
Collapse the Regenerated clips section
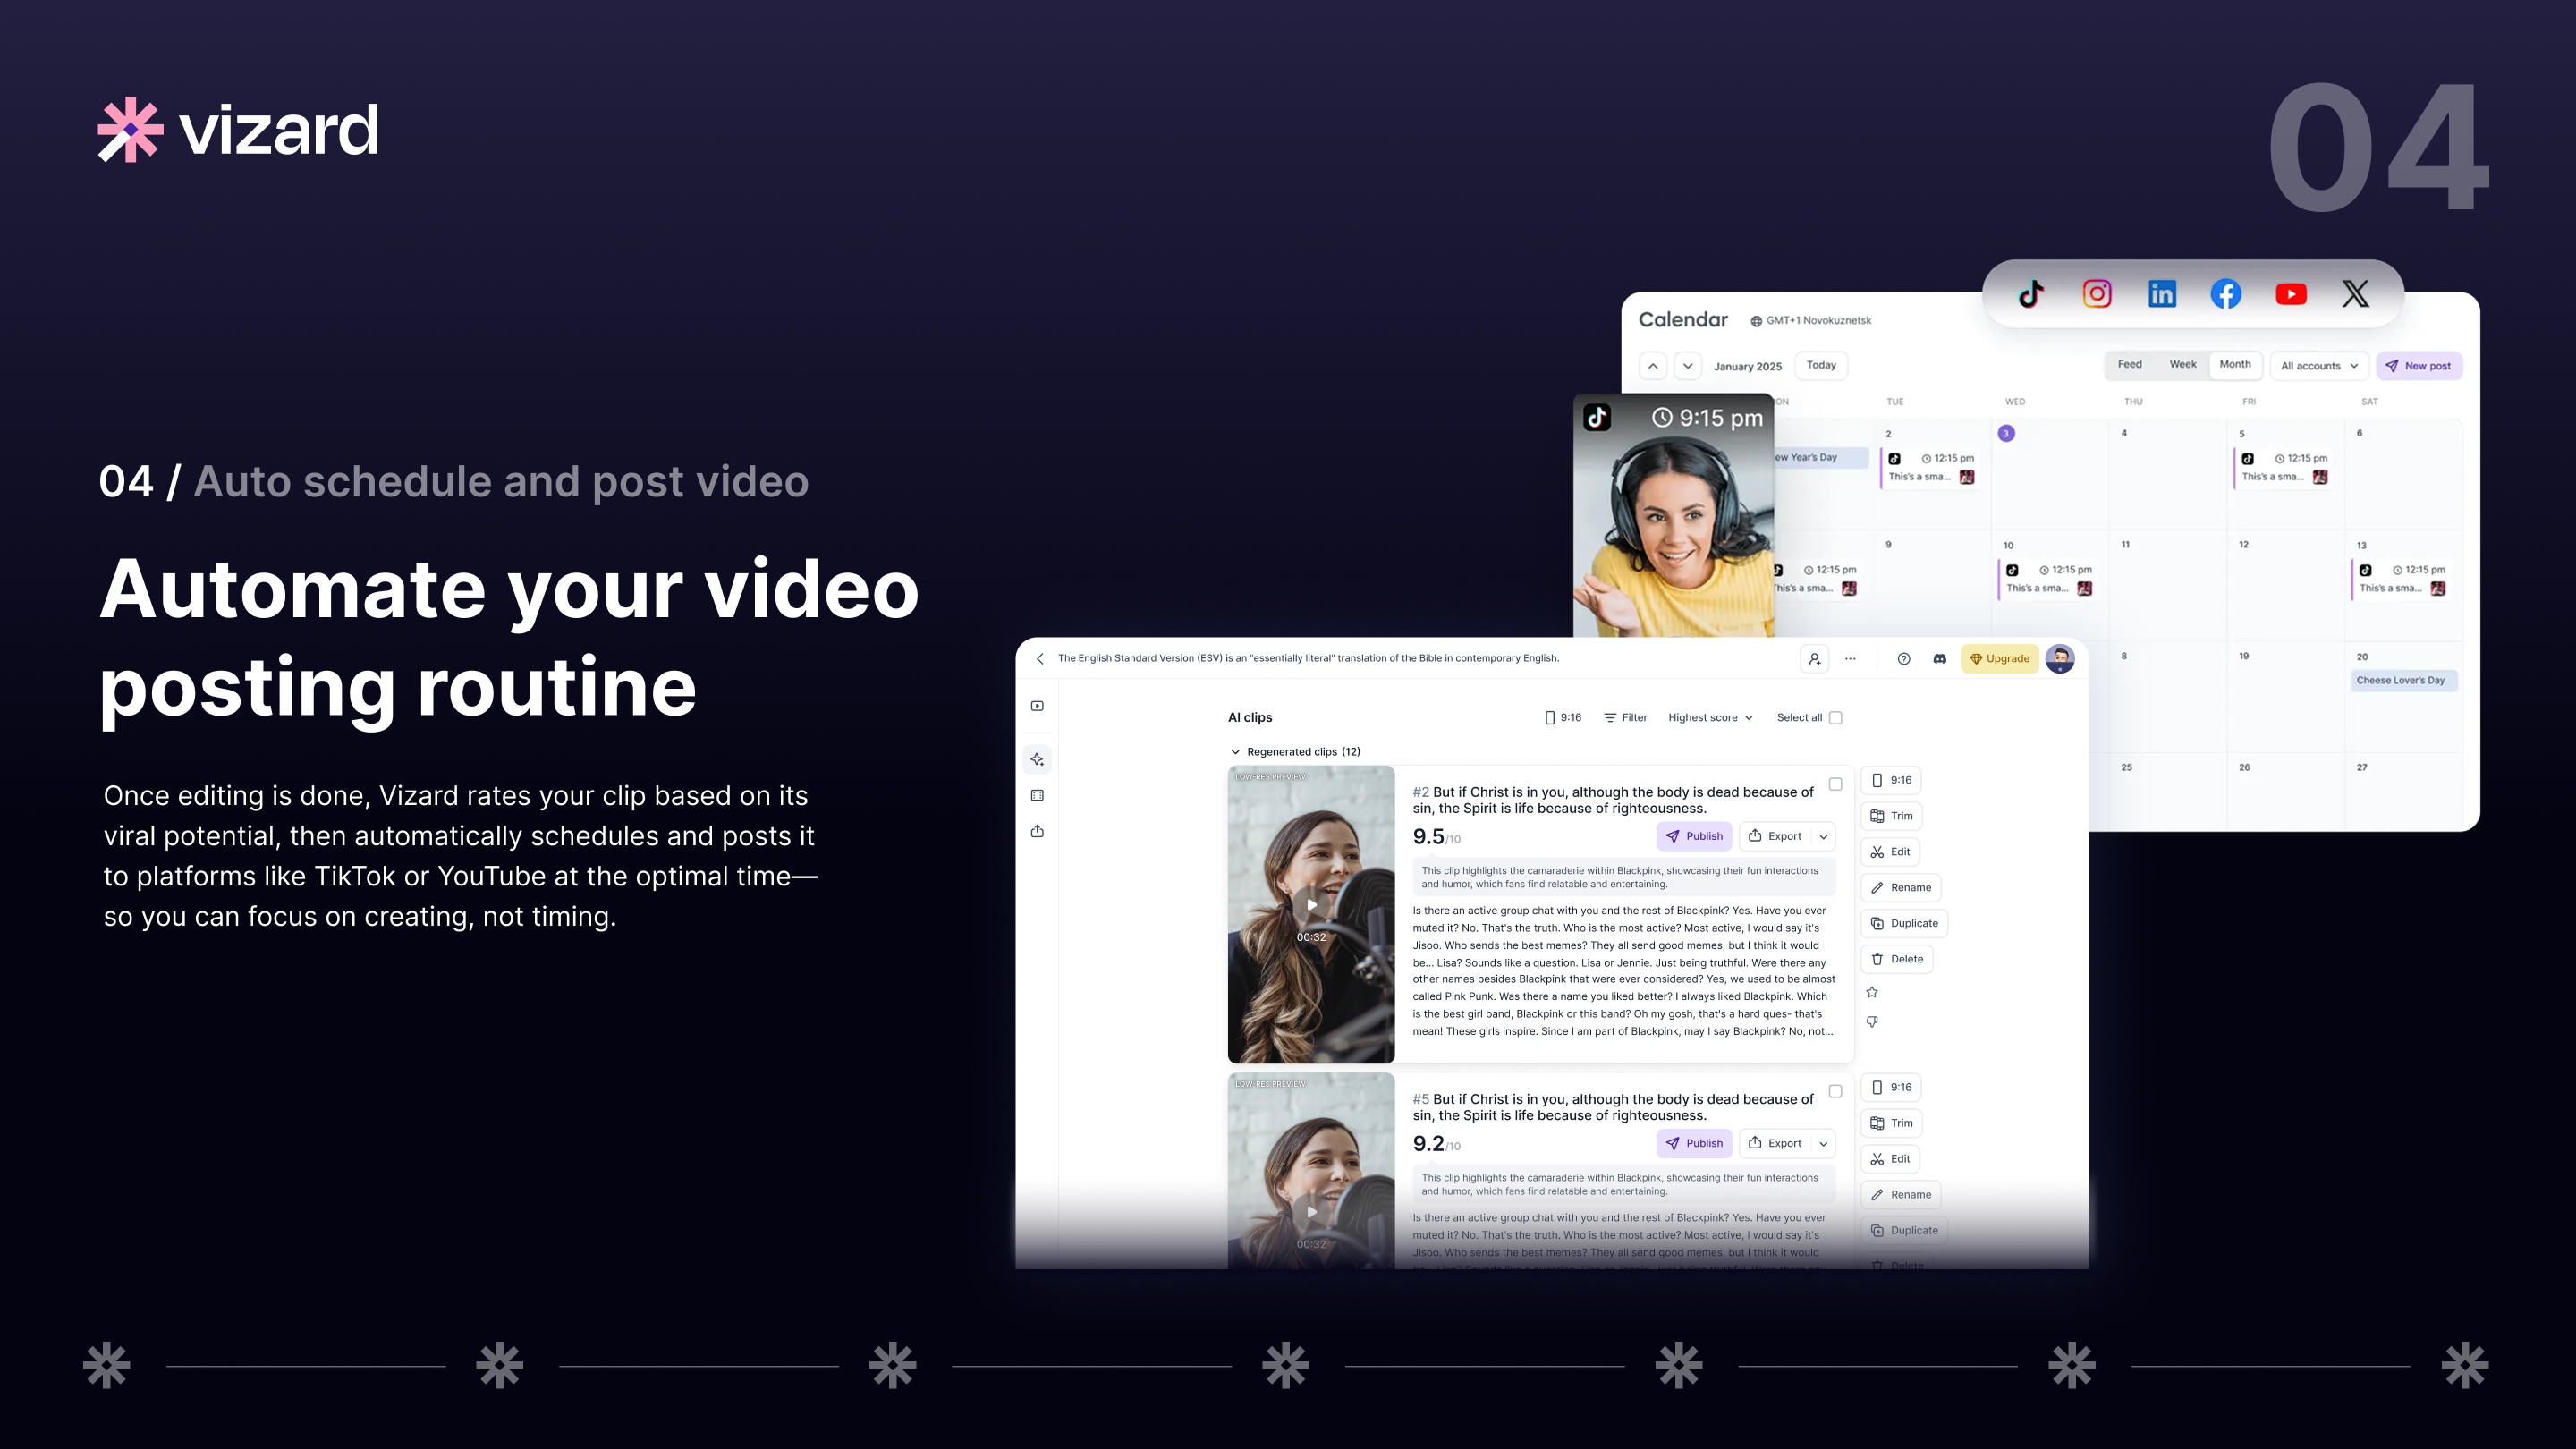[x=1236, y=752]
